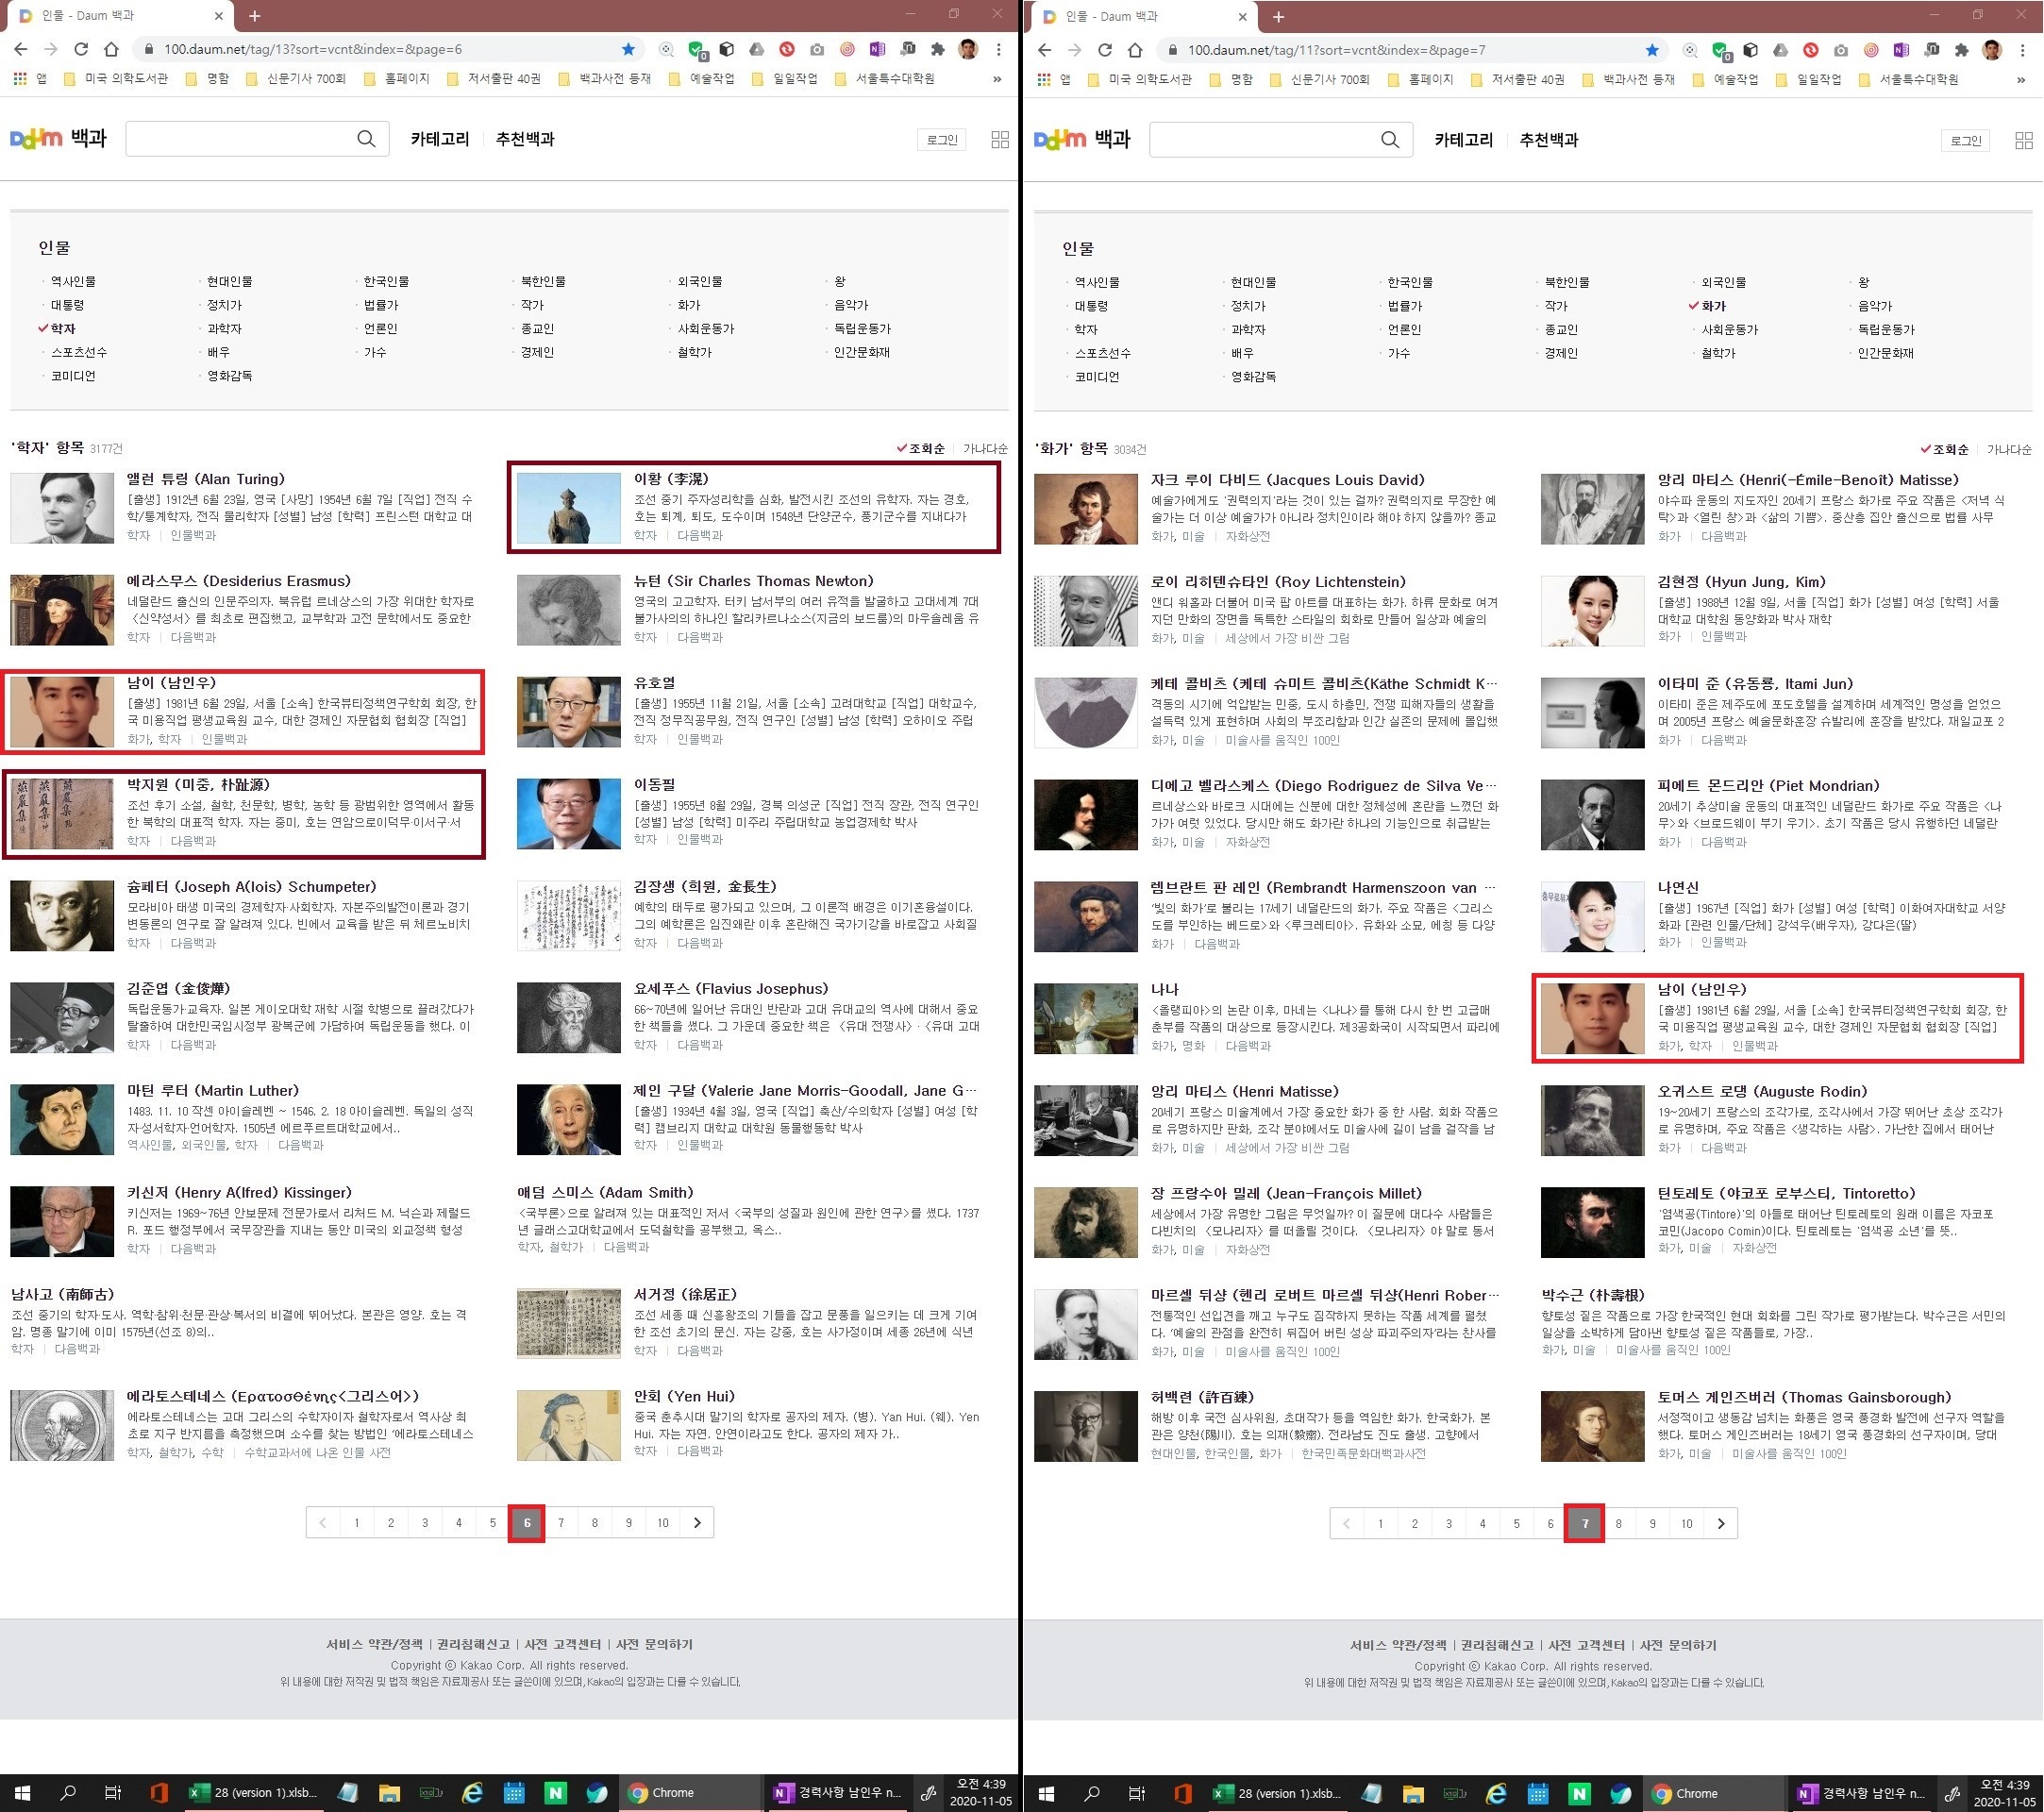Open extensions puzzle icon in right toolbar
This screenshot has height=1812, width=2044.
[1961, 50]
